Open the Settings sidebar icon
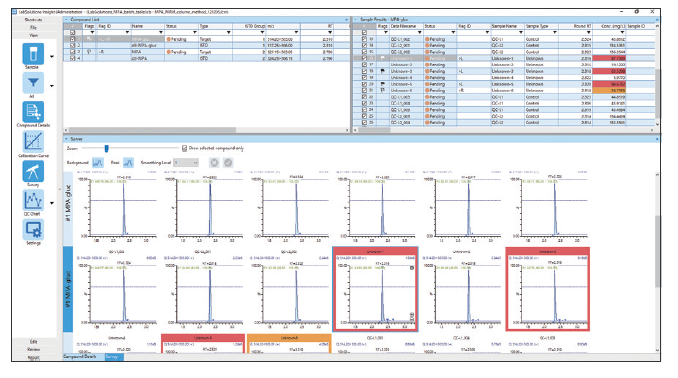Viewport: 678px width, 378px height. point(33,230)
